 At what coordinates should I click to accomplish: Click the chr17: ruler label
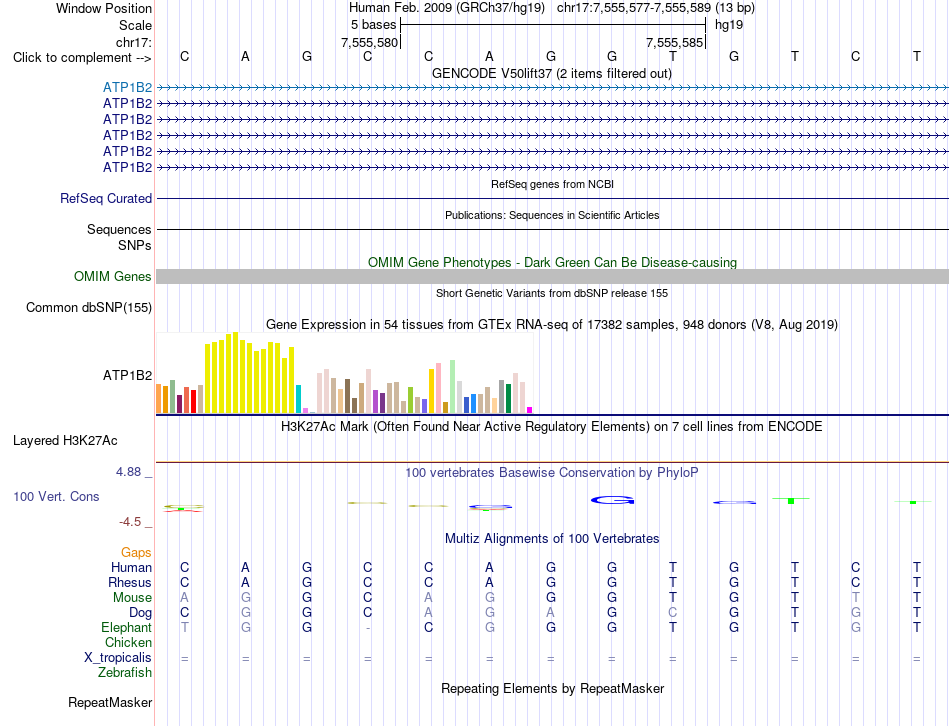coord(134,42)
